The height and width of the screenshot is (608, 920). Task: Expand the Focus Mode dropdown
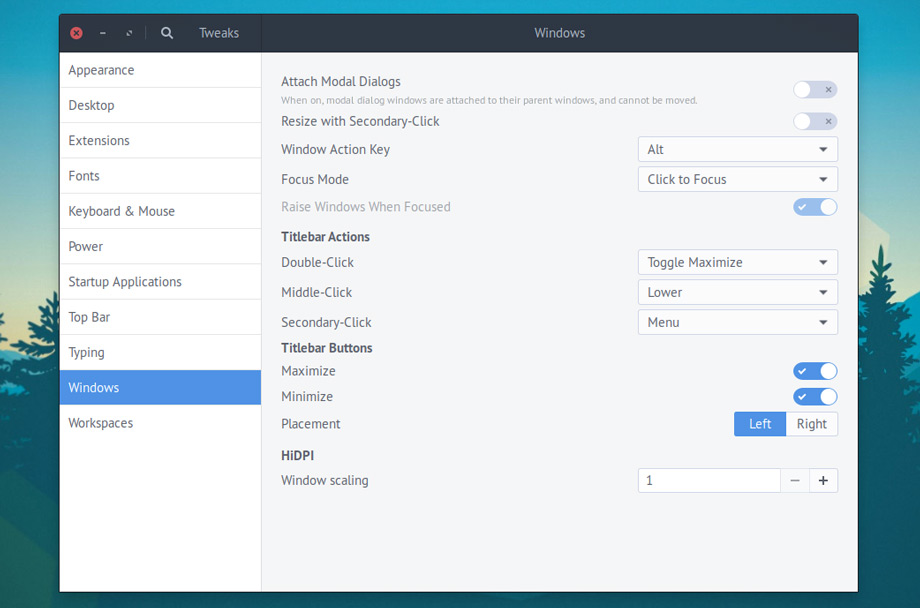click(x=737, y=180)
